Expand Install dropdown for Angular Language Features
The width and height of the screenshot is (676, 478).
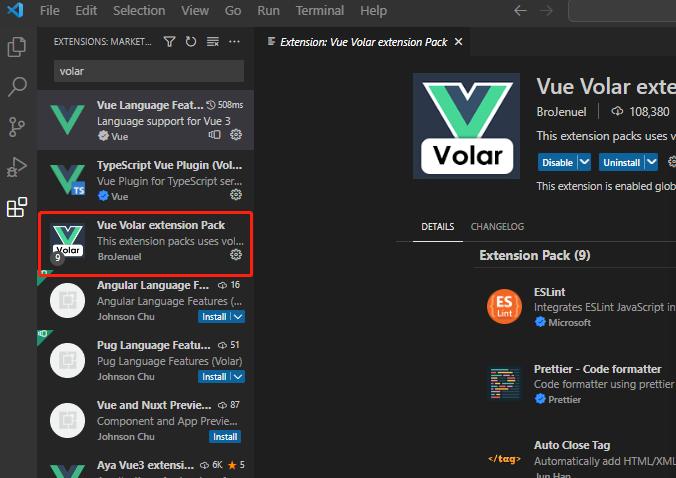click(x=238, y=317)
